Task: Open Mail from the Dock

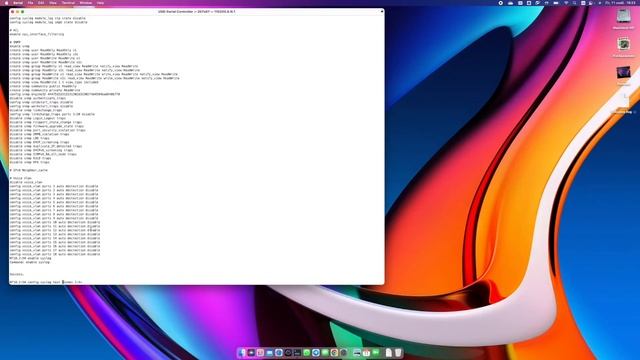Action: [x=269, y=353]
